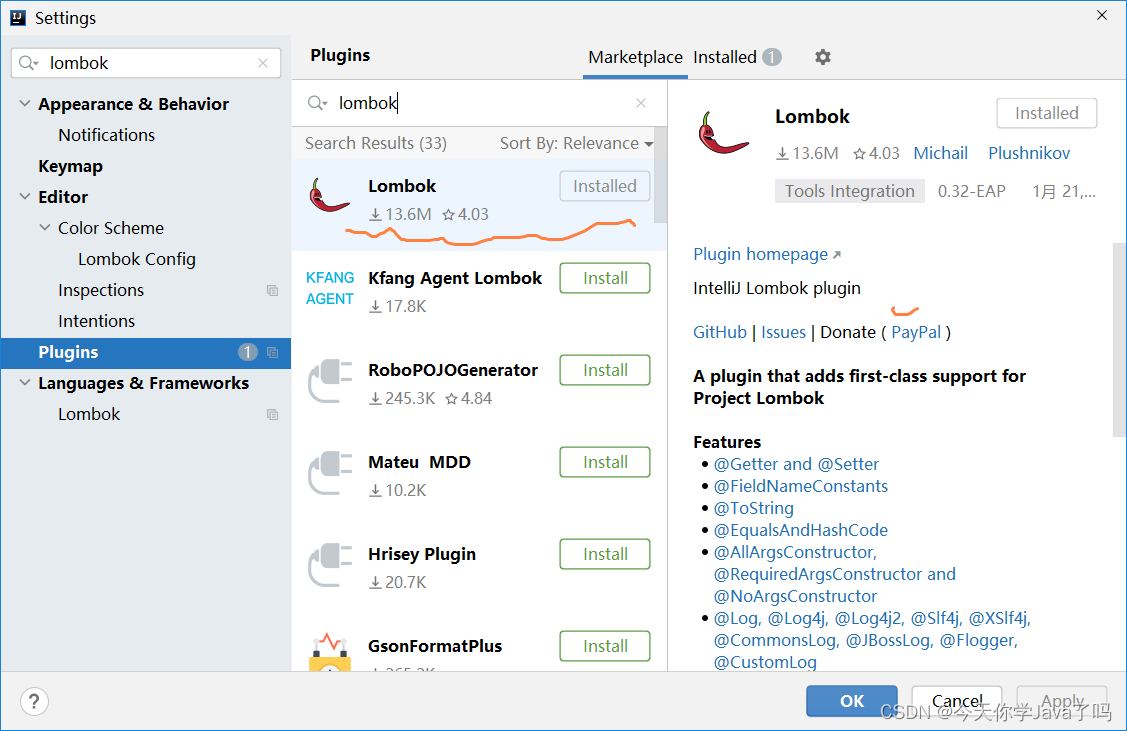The height and width of the screenshot is (731, 1127).
Task: Install the RoboPOJOGenerator plugin
Action: (x=605, y=370)
